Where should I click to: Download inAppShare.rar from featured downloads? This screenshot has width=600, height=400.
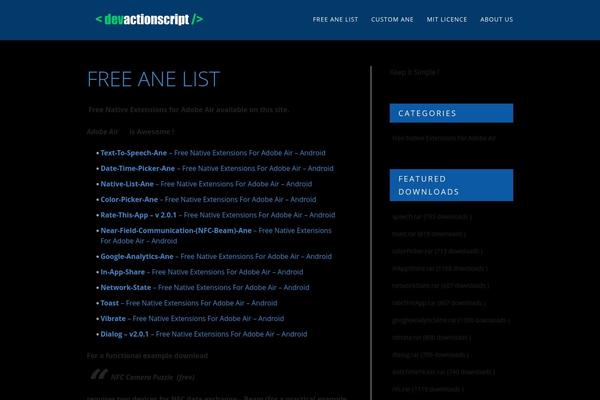440,268
